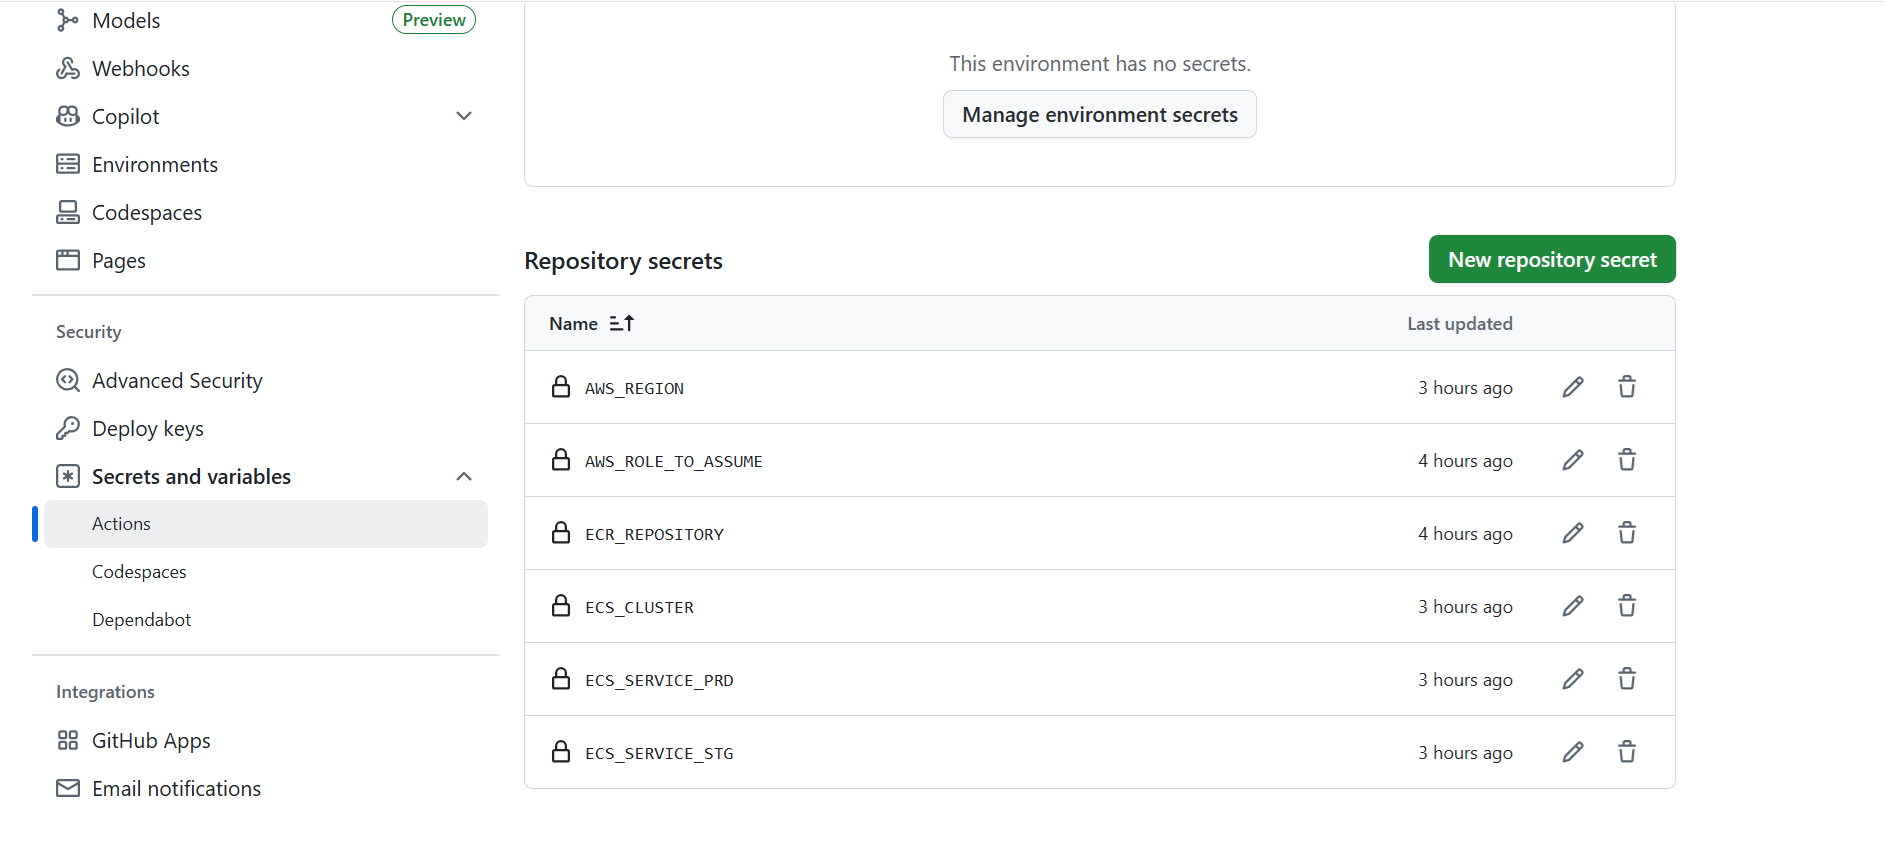Click the lock icon beside ECS_SERVICE_STG
This screenshot has height=865, width=1884.
pos(561,752)
